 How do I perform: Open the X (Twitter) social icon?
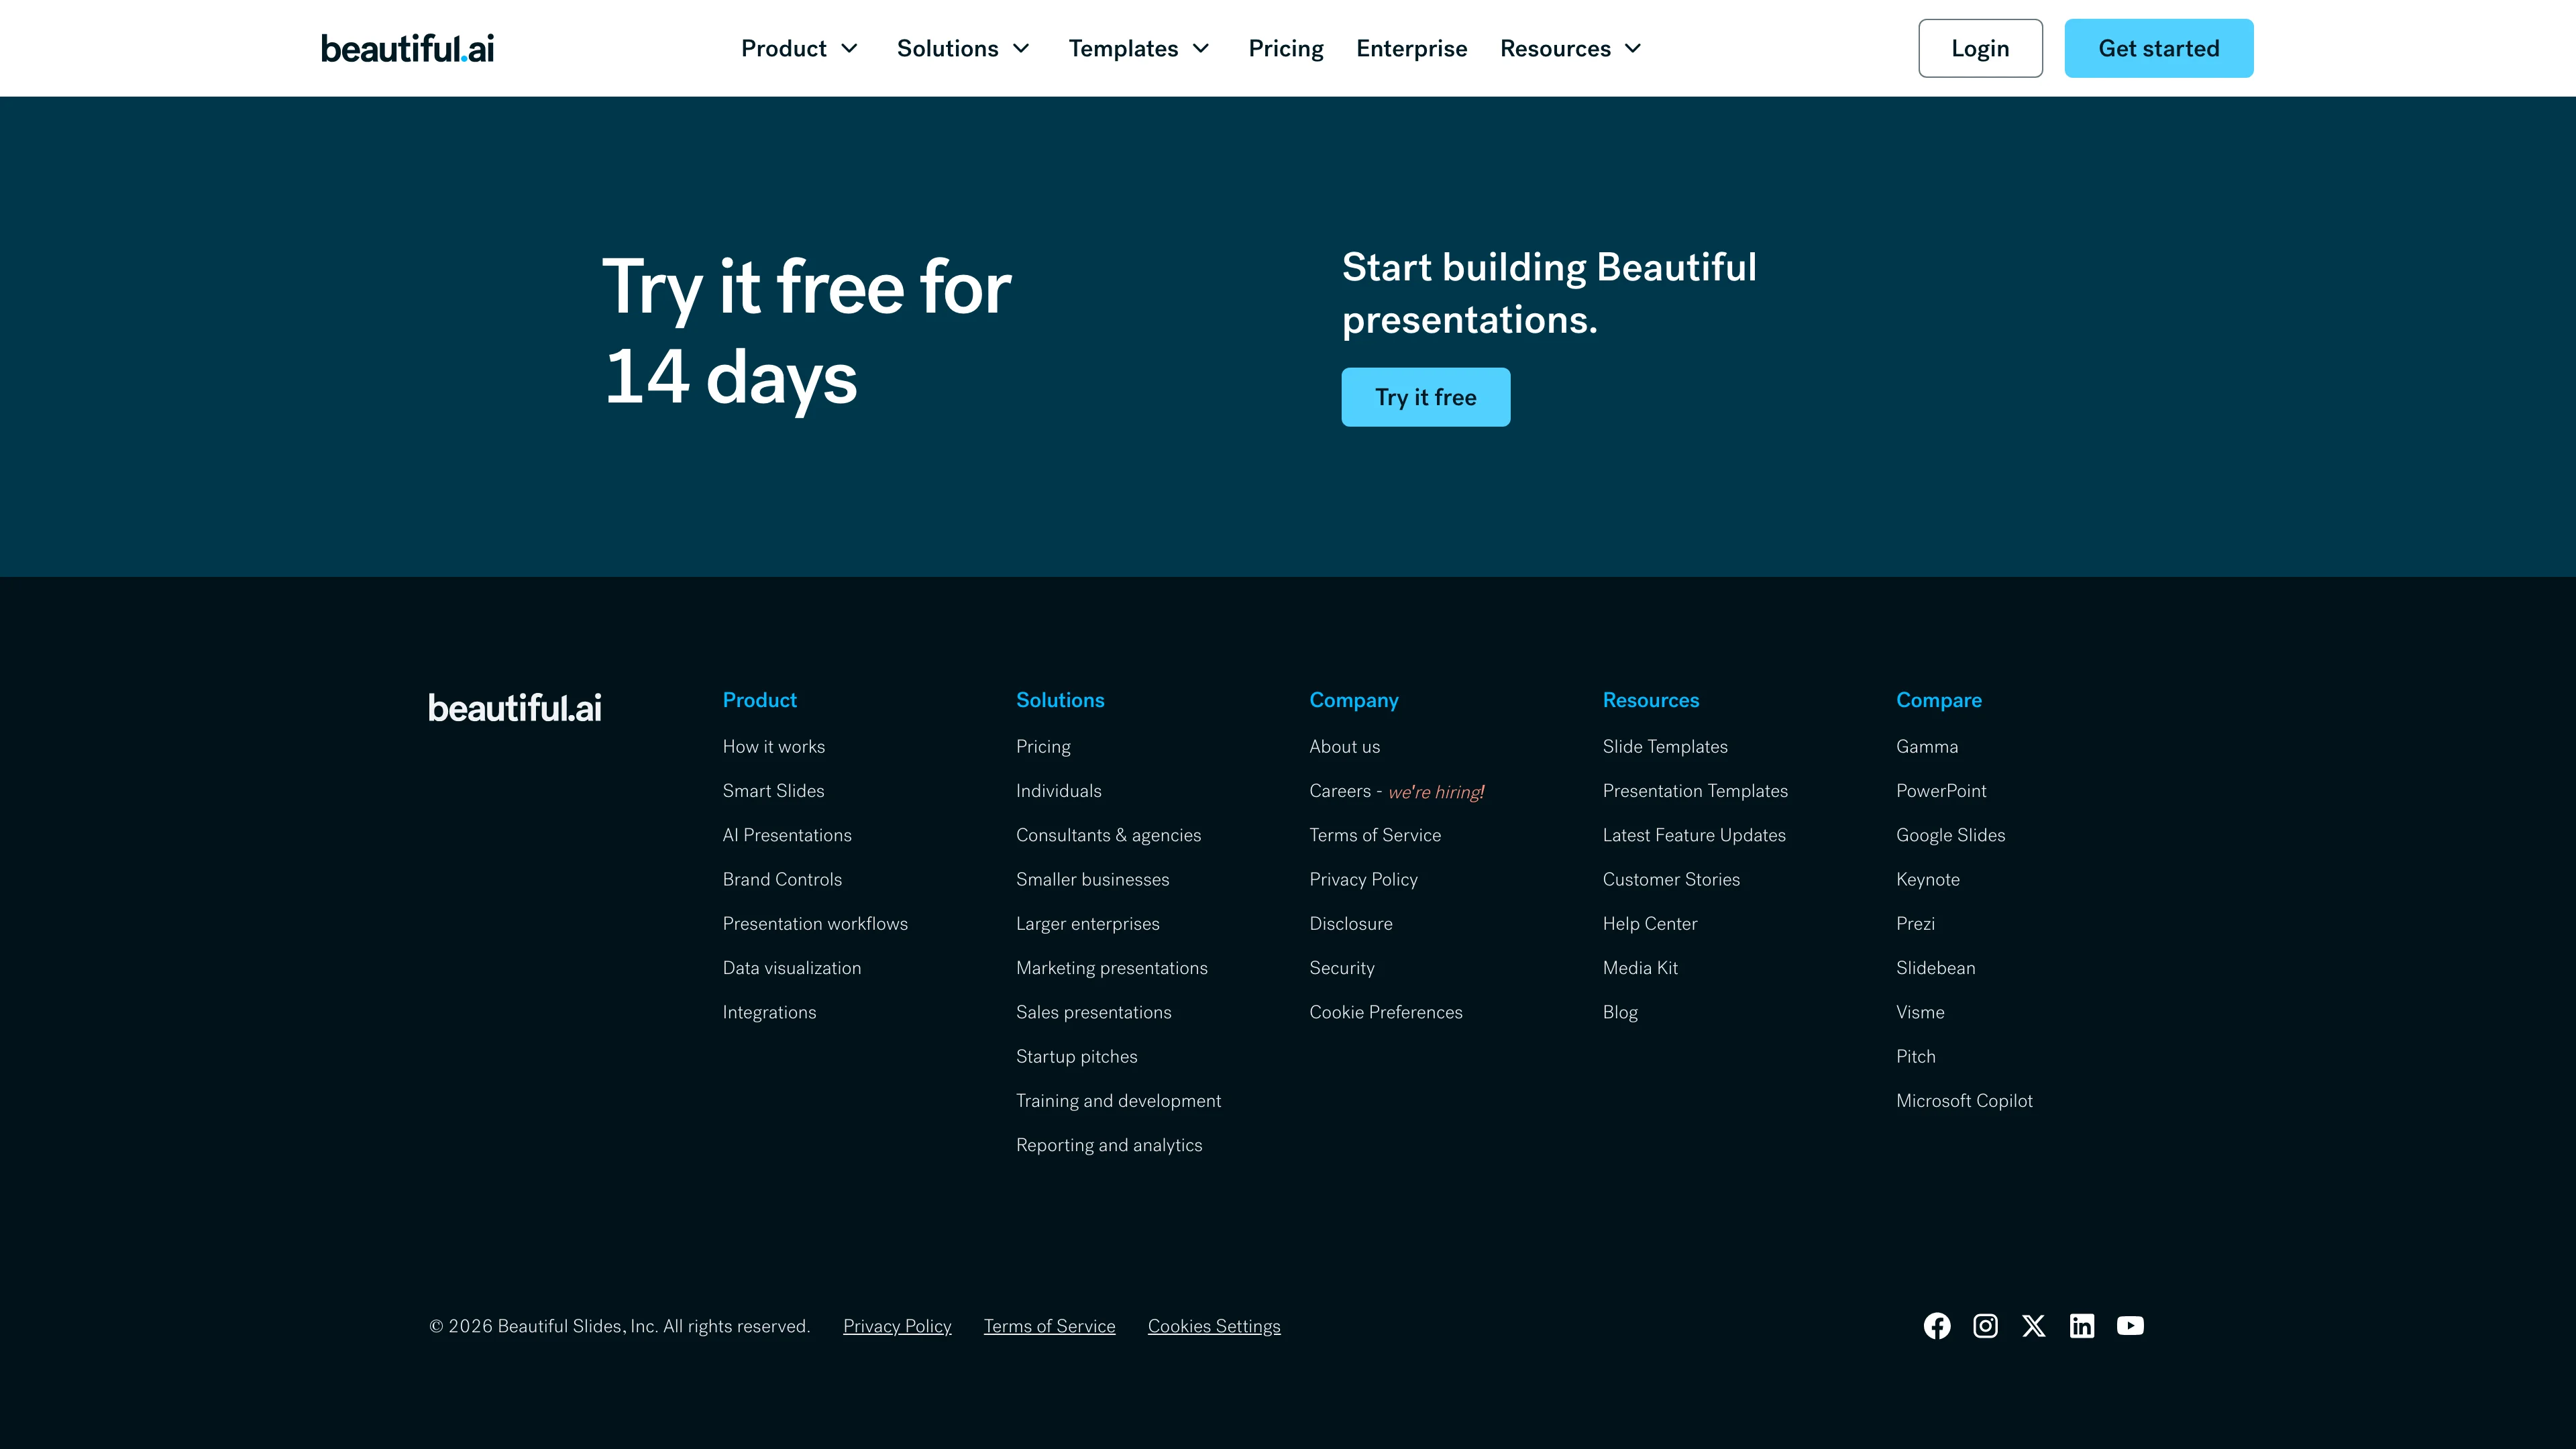2034,1326
